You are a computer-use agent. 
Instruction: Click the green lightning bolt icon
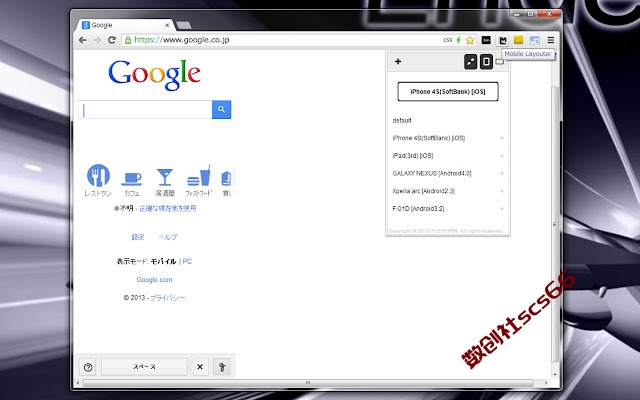click(458, 40)
